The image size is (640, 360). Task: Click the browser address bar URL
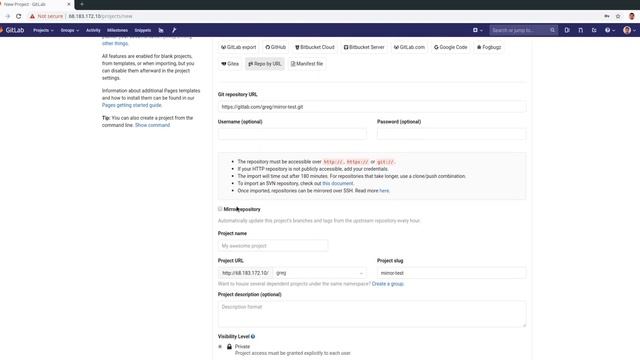[x=100, y=16]
